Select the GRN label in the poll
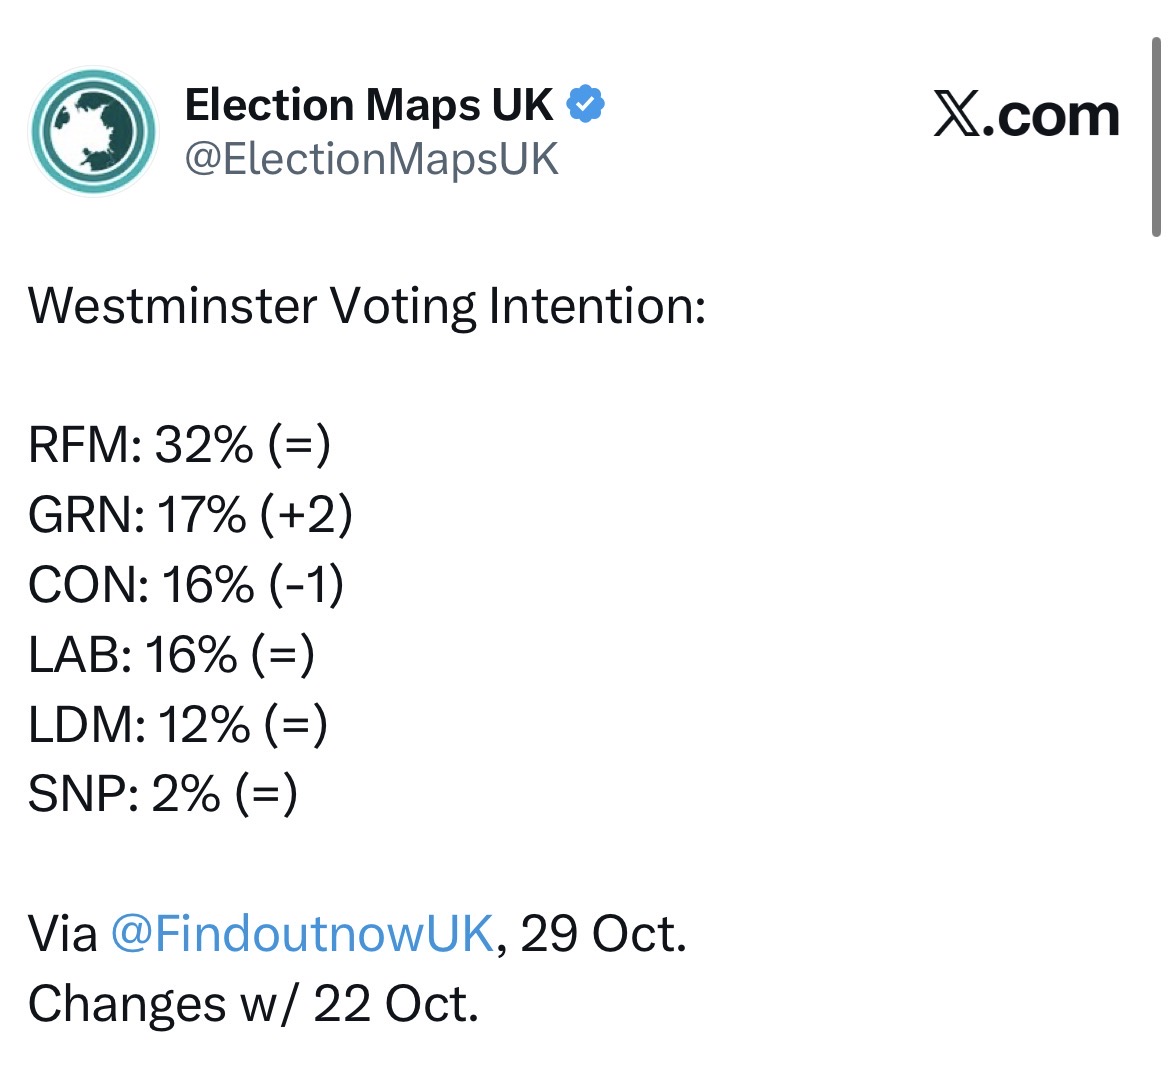1170x1081 pixels. pos(86,515)
